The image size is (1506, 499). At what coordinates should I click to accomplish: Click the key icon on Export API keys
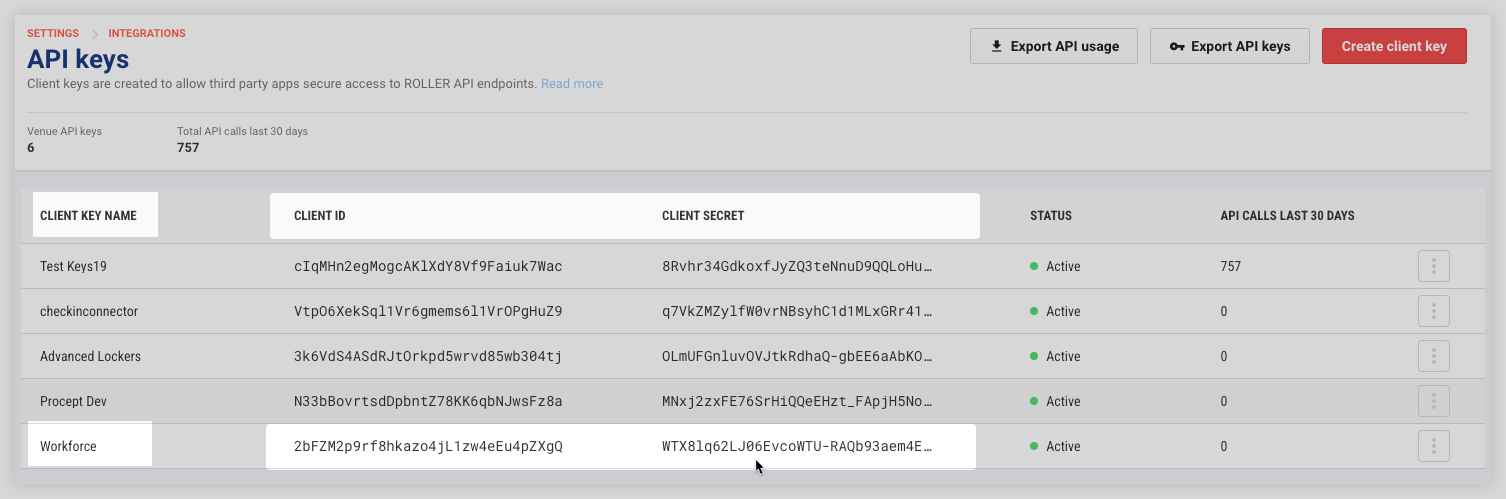(x=1177, y=46)
